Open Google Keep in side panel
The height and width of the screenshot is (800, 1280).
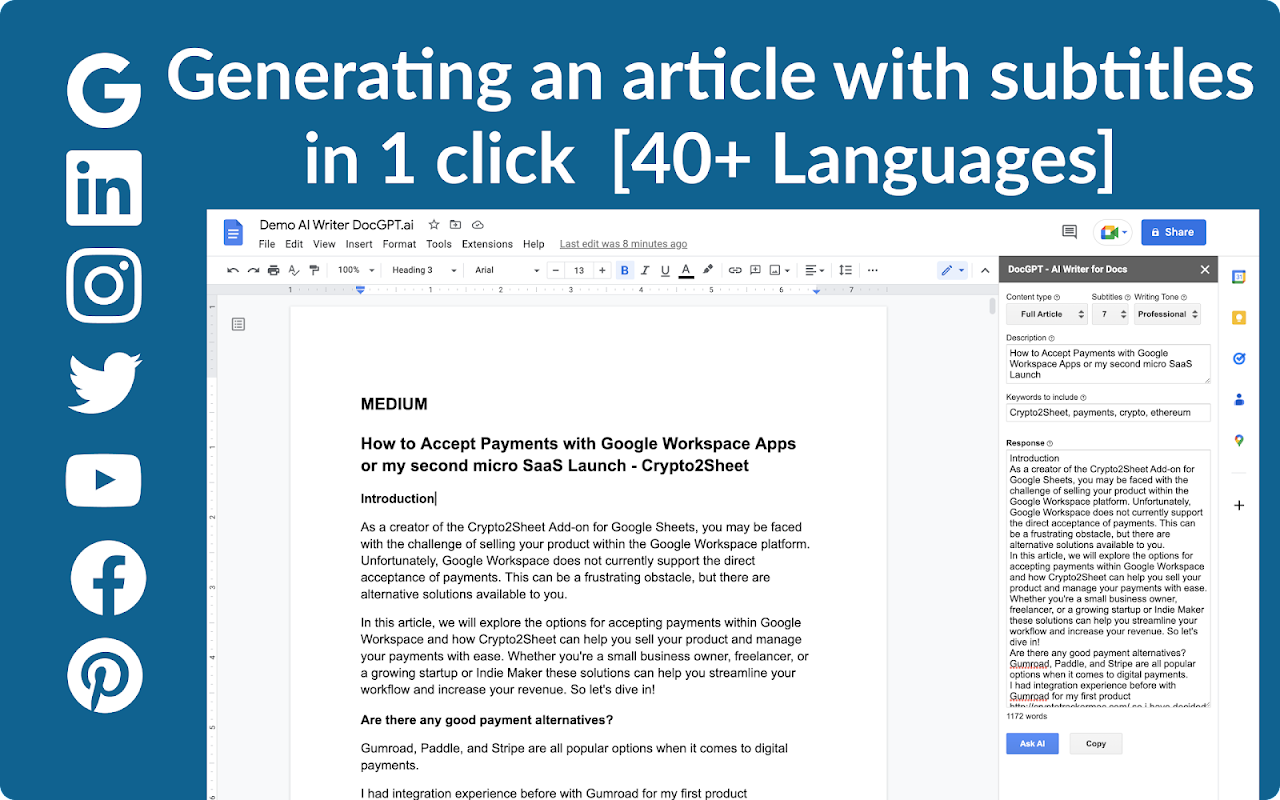click(1239, 318)
